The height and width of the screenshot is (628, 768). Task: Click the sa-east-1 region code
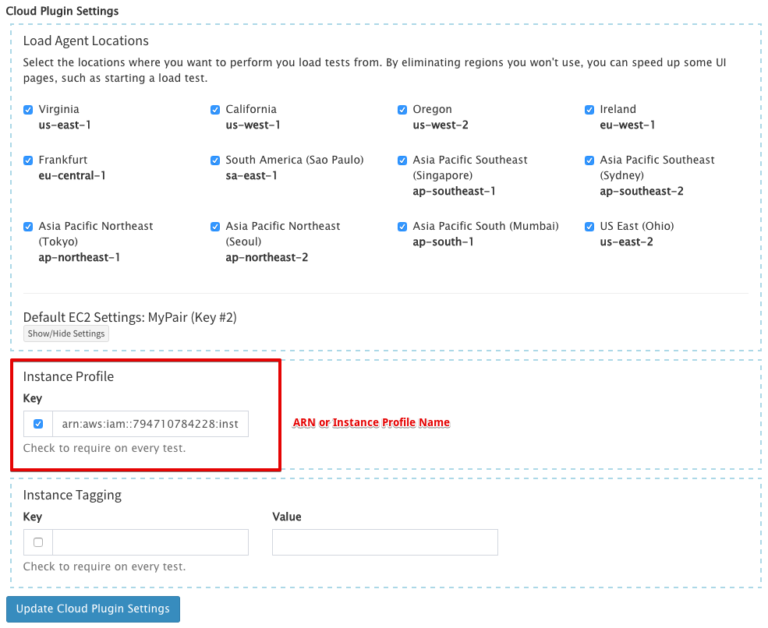251,175
